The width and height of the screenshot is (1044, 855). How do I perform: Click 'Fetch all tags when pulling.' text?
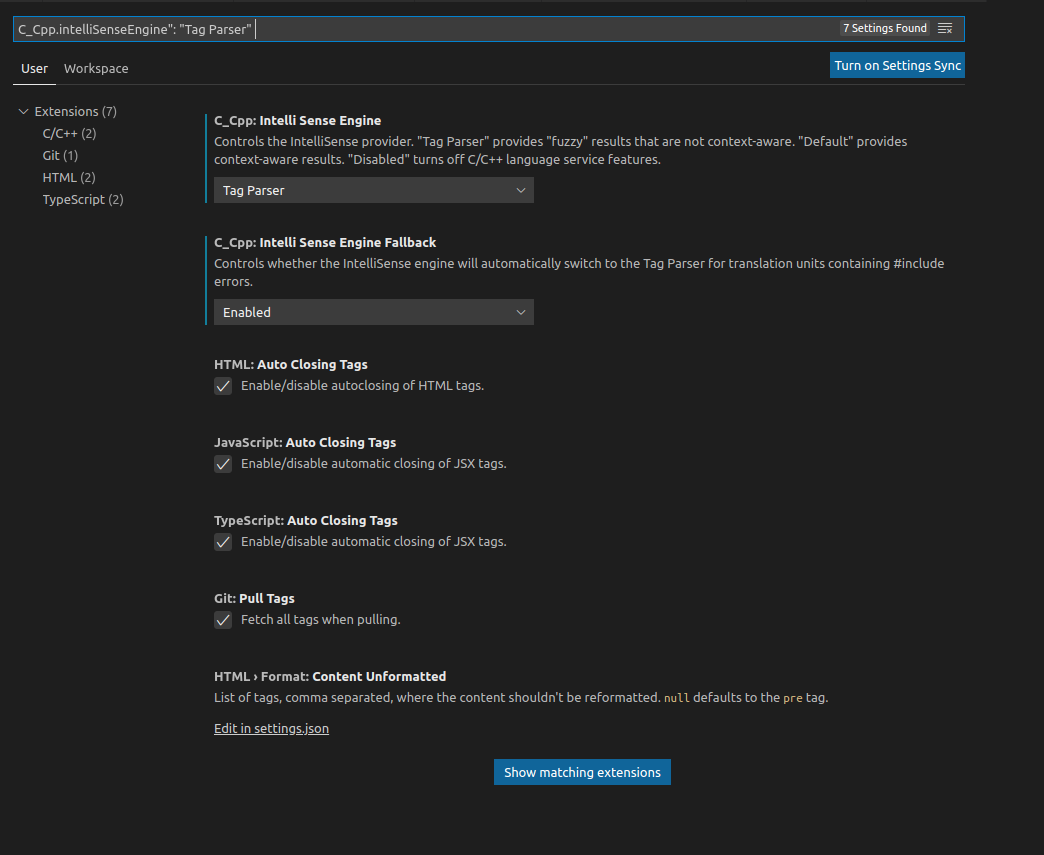(x=320, y=619)
